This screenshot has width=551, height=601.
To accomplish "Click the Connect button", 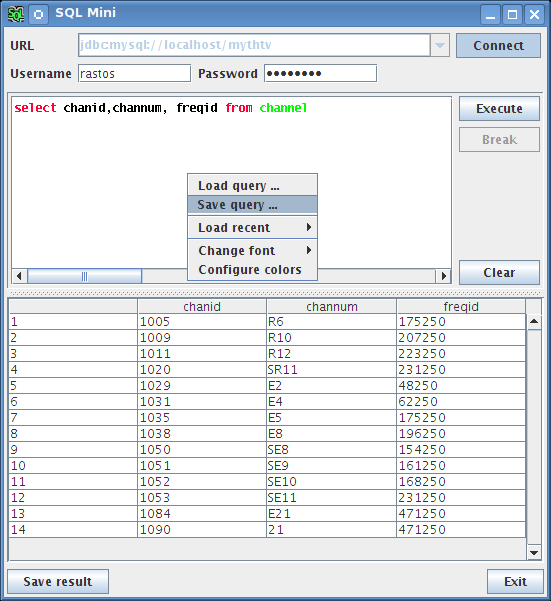I will click(498, 46).
